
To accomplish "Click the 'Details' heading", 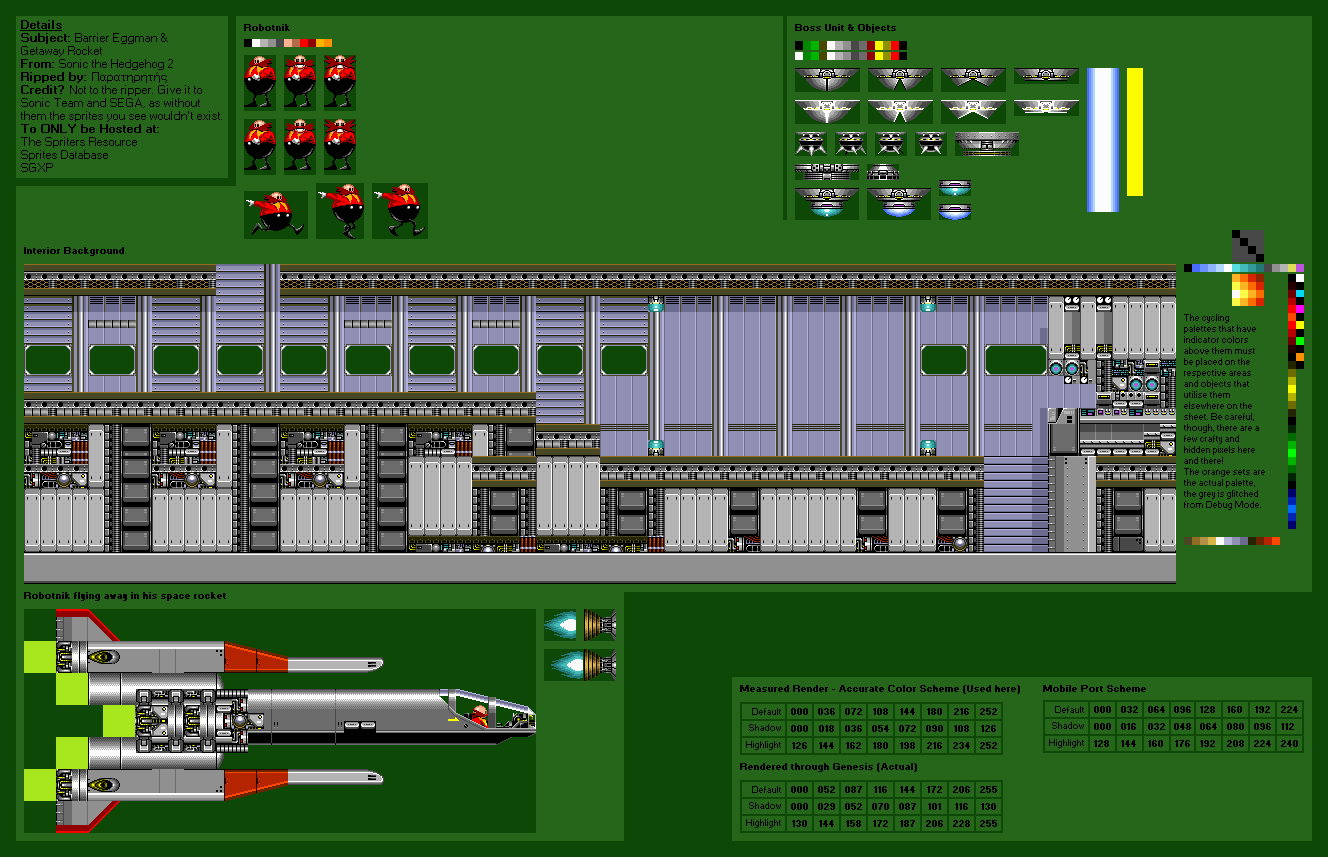I will (41, 25).
